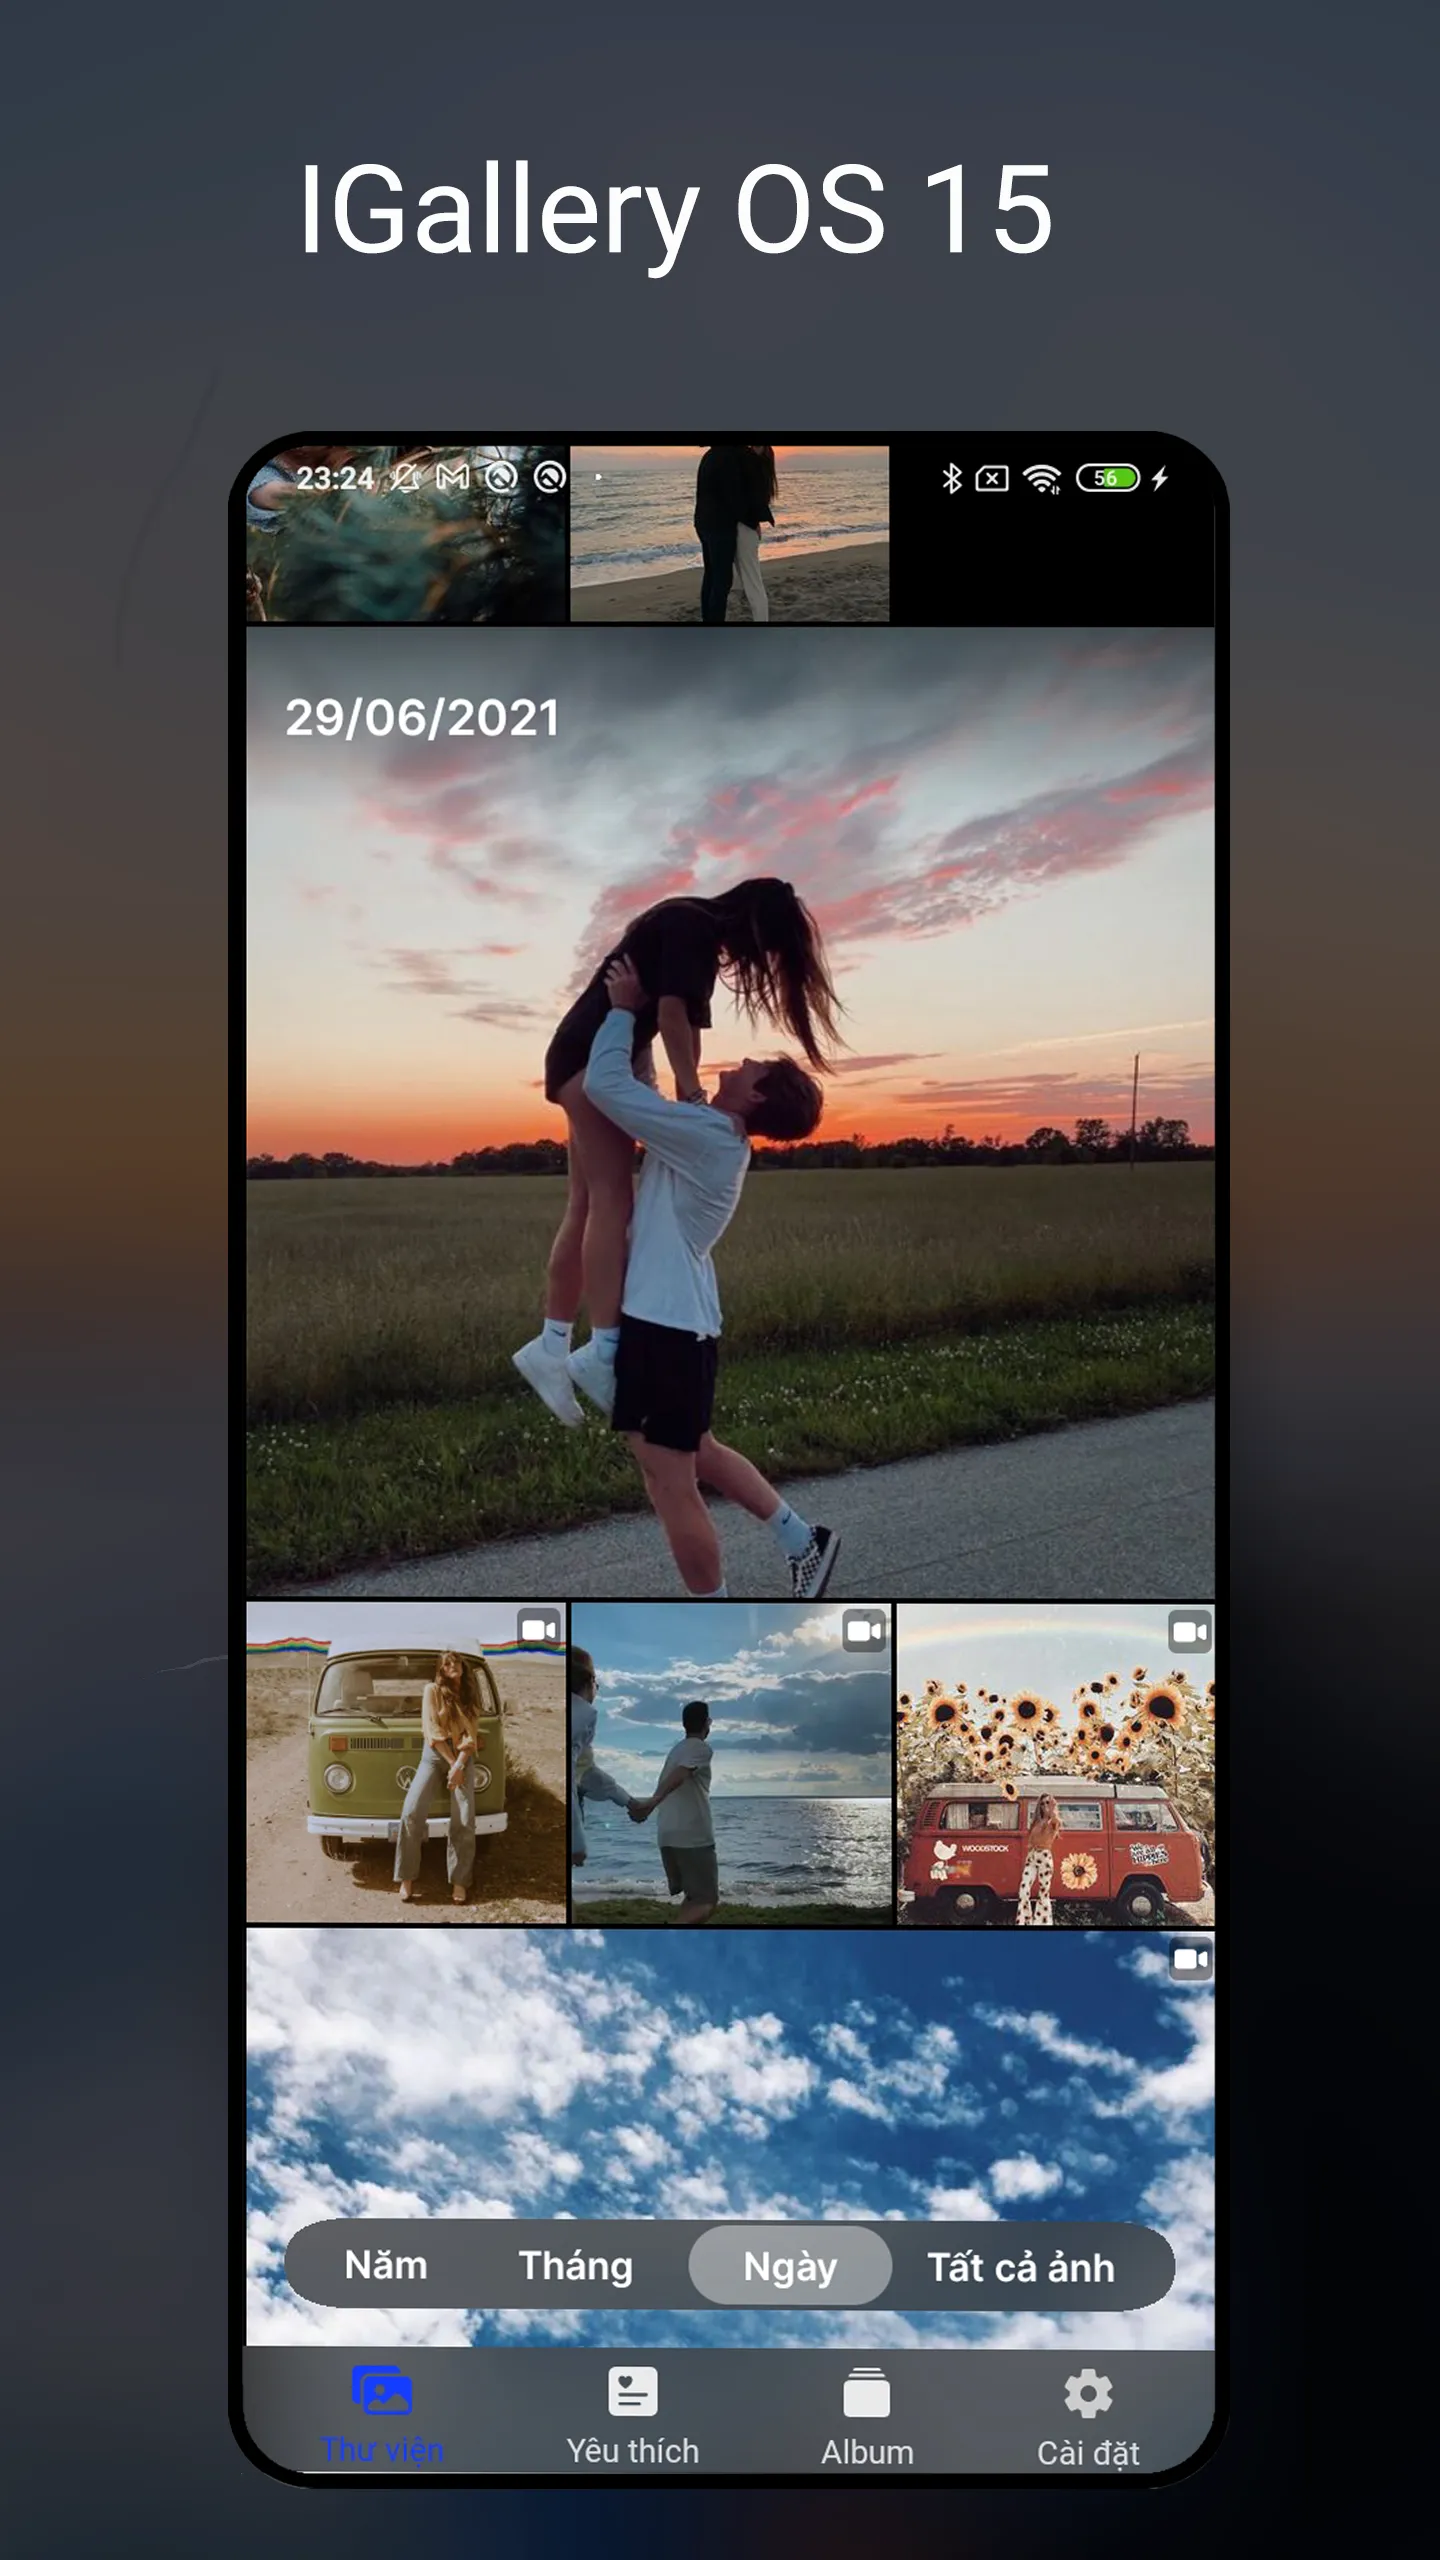Image resolution: width=1440 pixels, height=2560 pixels.
Task: Tap the video icon on cloudy sky thumbnail
Action: coord(1190,1959)
